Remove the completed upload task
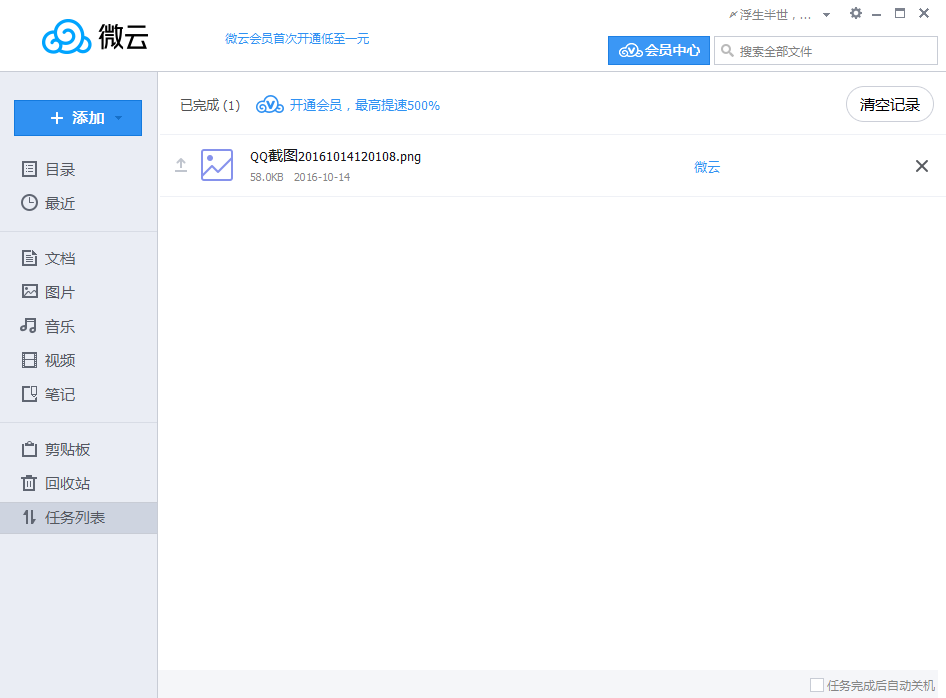The height and width of the screenshot is (698, 946). point(921,166)
